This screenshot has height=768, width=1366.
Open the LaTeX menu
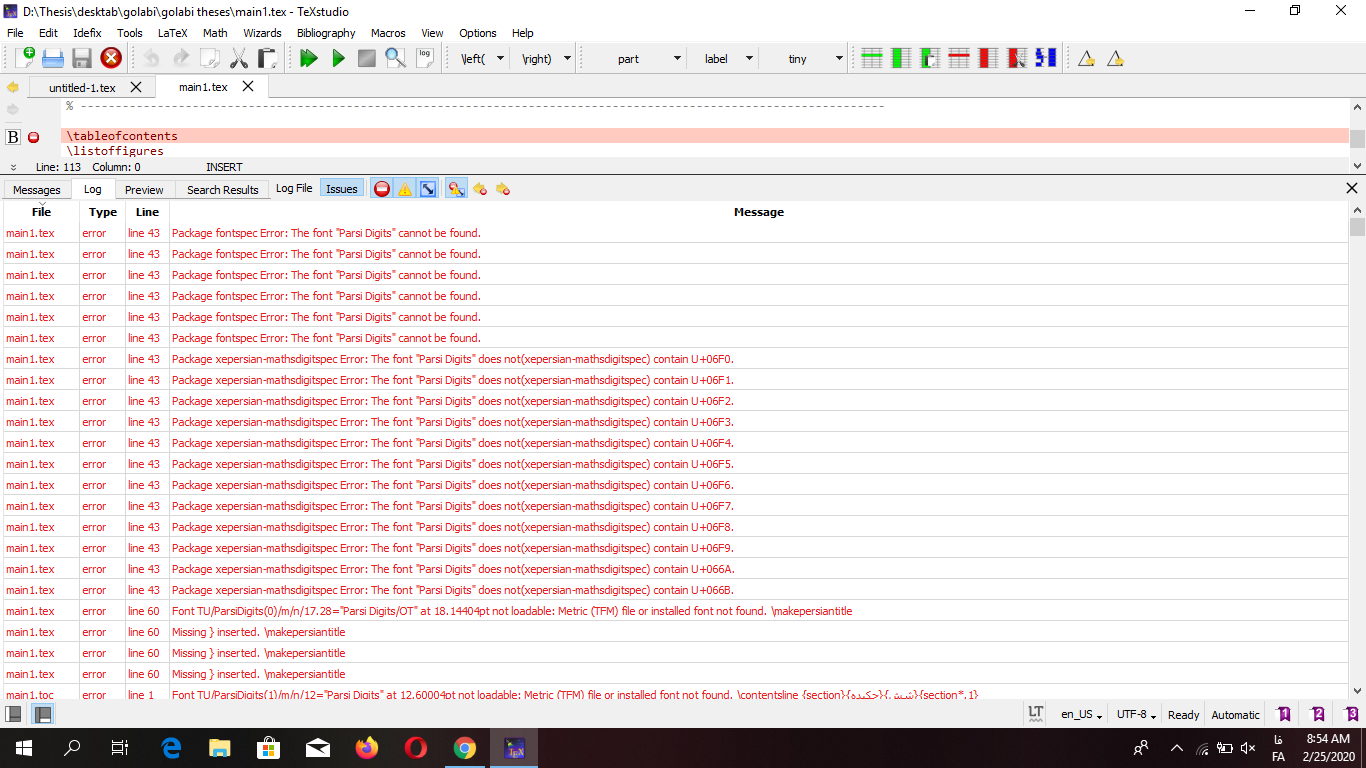[x=172, y=33]
